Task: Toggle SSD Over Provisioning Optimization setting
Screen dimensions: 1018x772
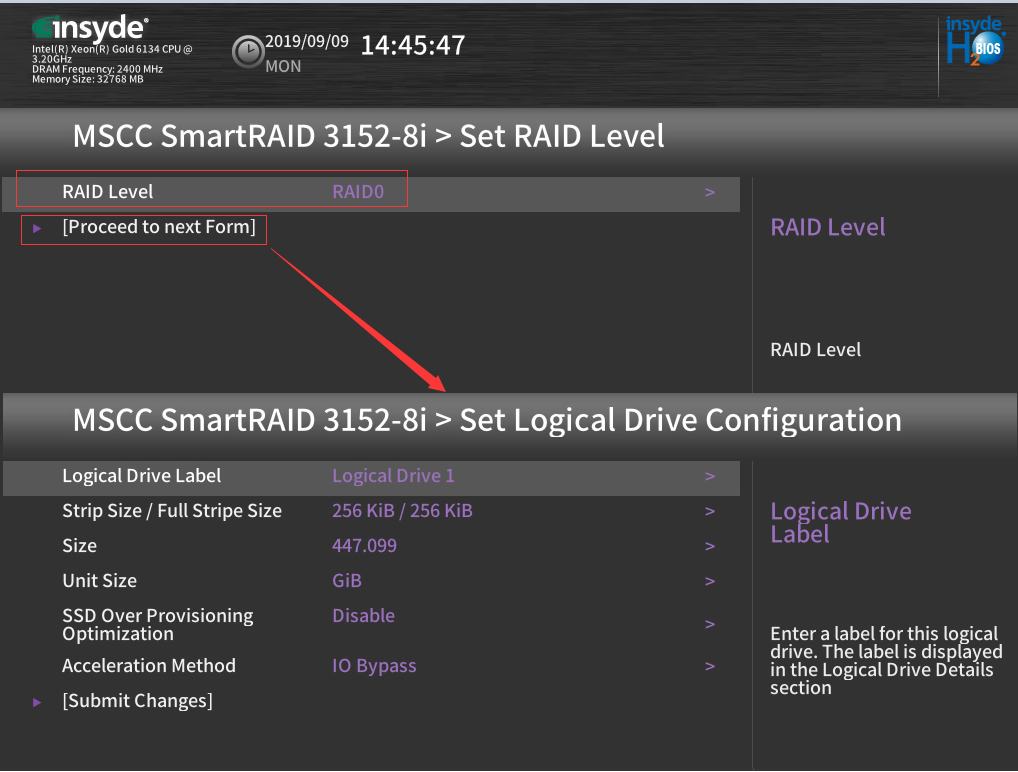Action: tap(371, 624)
